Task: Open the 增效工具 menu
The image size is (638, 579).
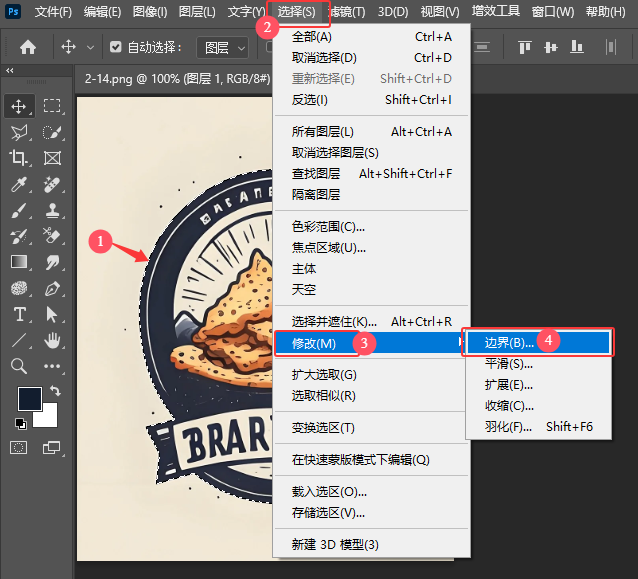Action: 496,11
